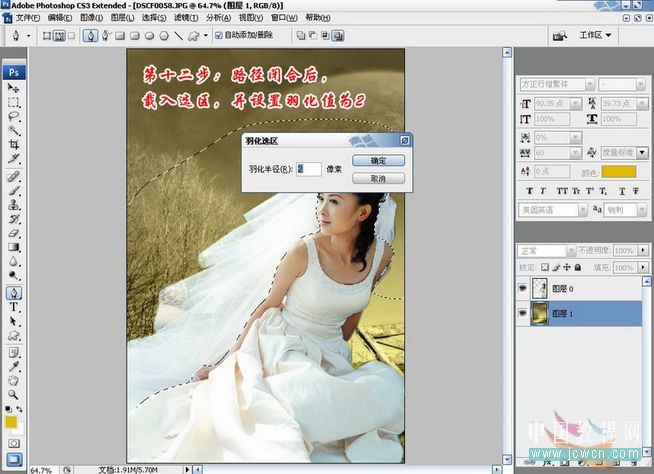Select the Type tool
Viewport: 654px width, 474px height.
[14, 308]
